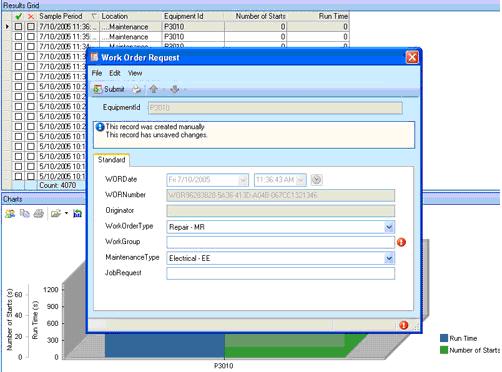Click the Maintenance location cell in the 11:35 row

click(x=131, y=37)
